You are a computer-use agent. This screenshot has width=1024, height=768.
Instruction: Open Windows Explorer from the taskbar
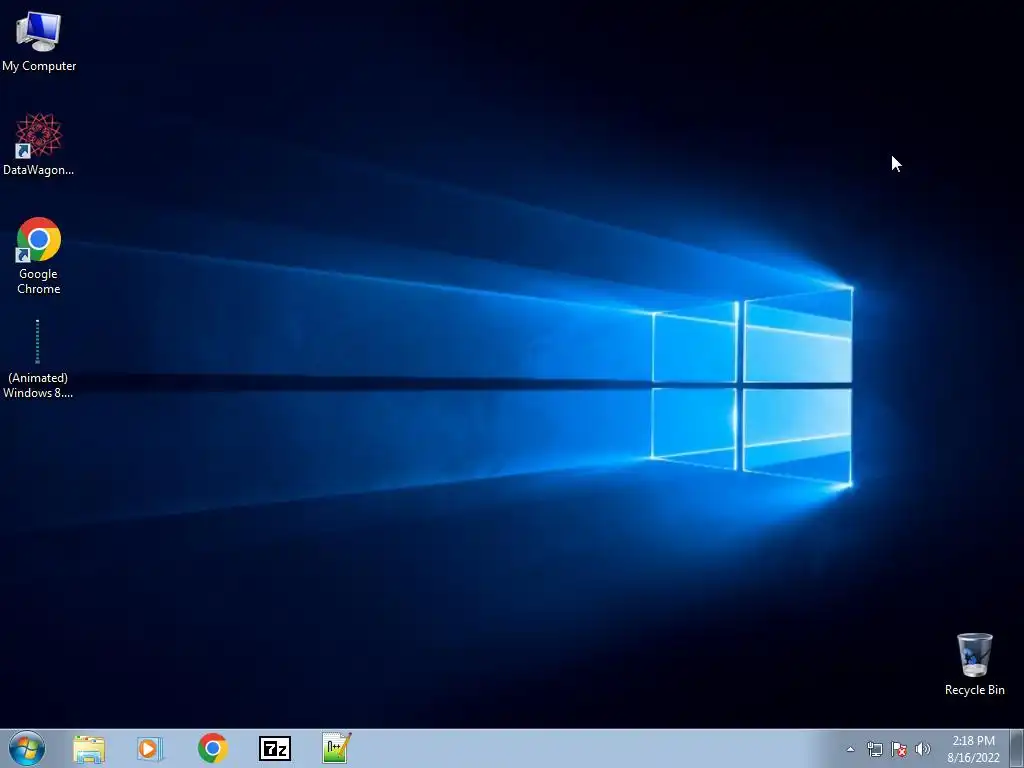89,749
